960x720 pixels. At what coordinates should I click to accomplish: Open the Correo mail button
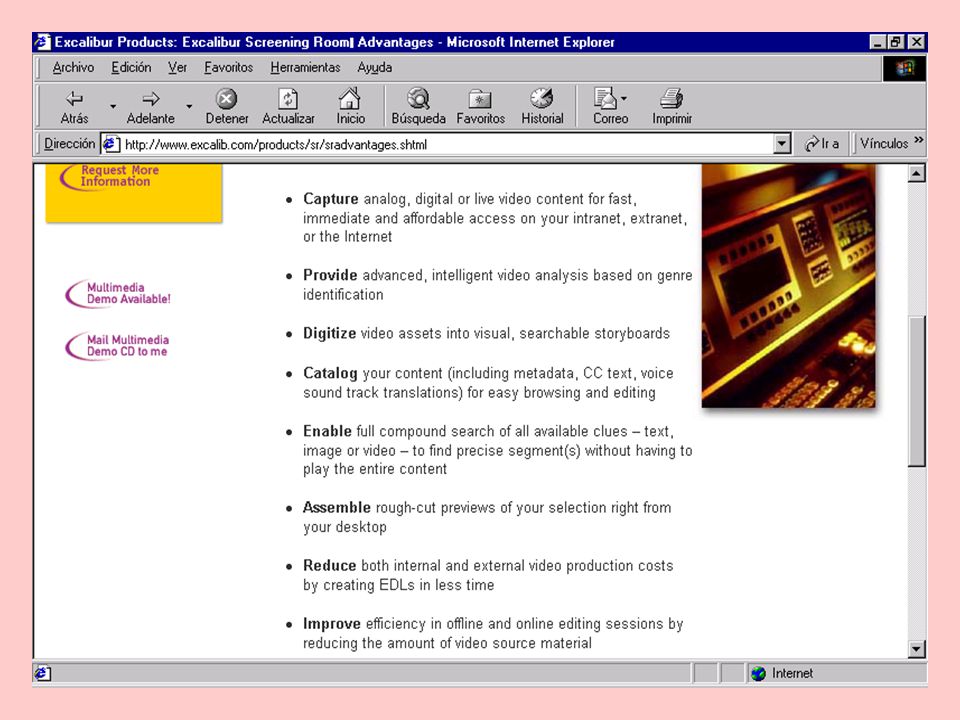610,107
